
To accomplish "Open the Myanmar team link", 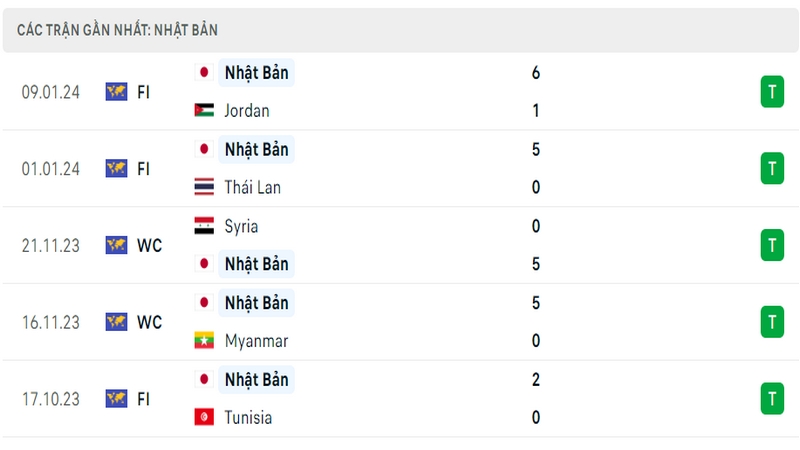I will pyautogui.click(x=257, y=341).
